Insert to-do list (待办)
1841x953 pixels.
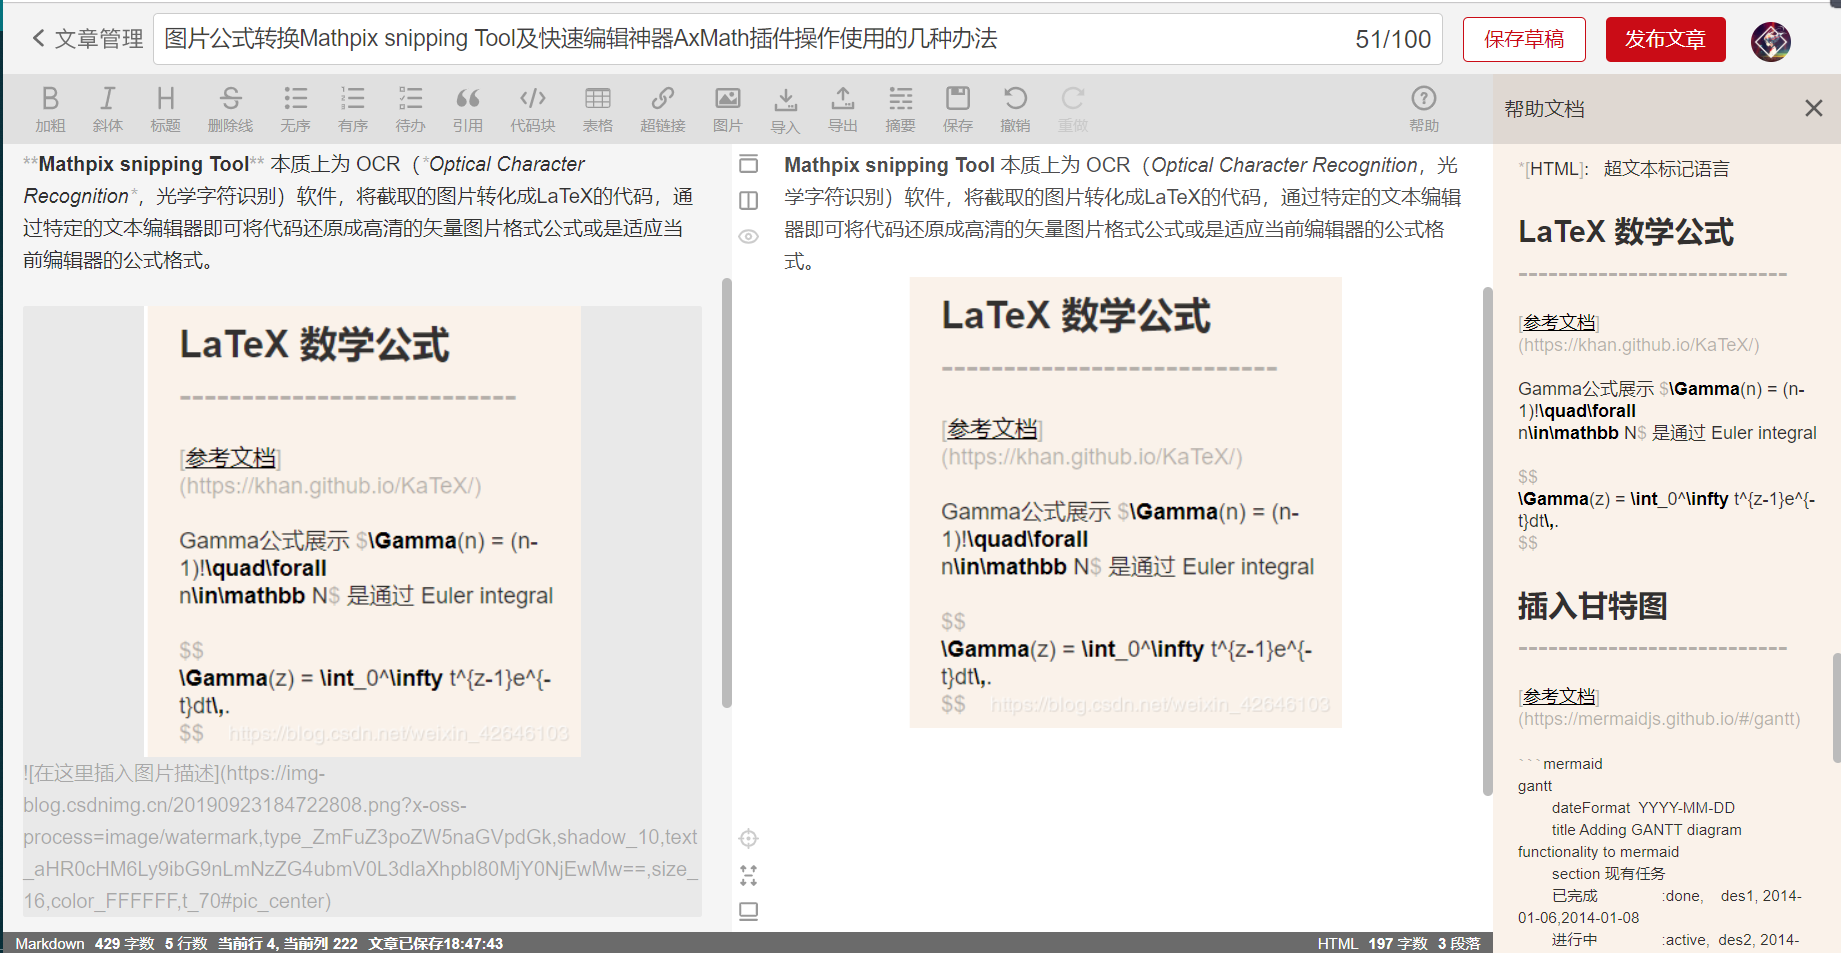click(x=410, y=108)
